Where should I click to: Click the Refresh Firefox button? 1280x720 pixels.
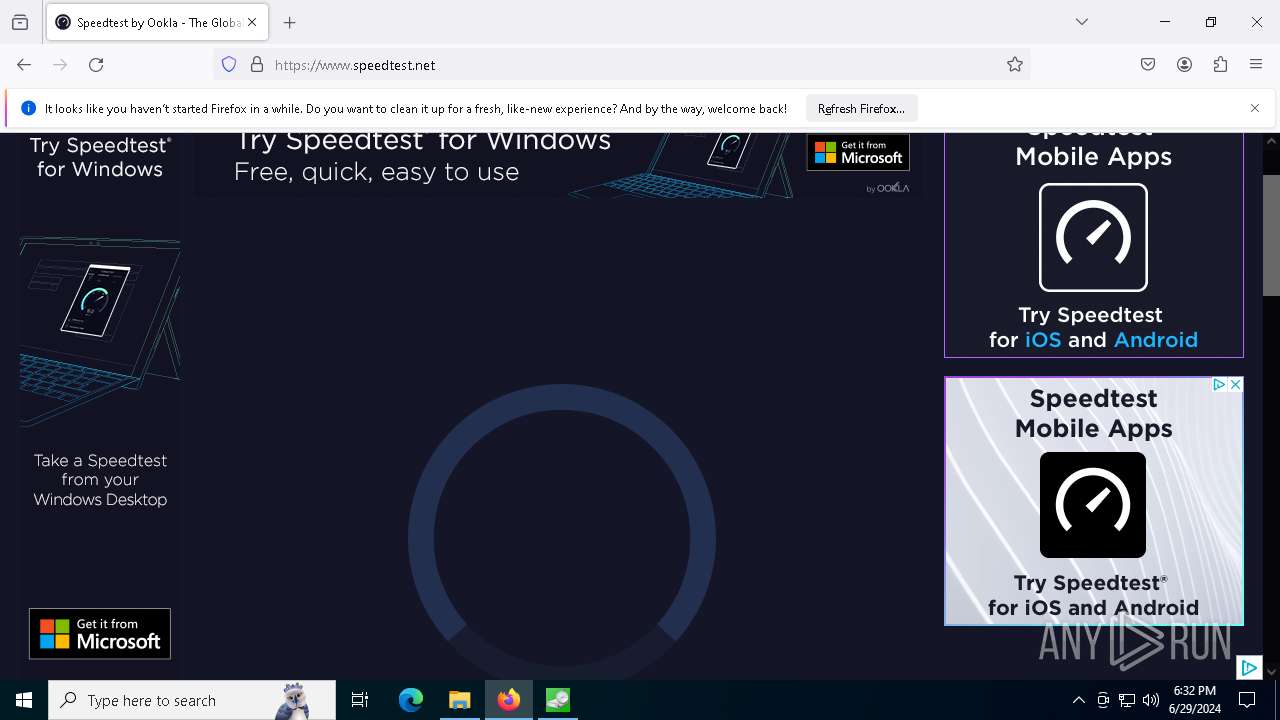coord(861,108)
